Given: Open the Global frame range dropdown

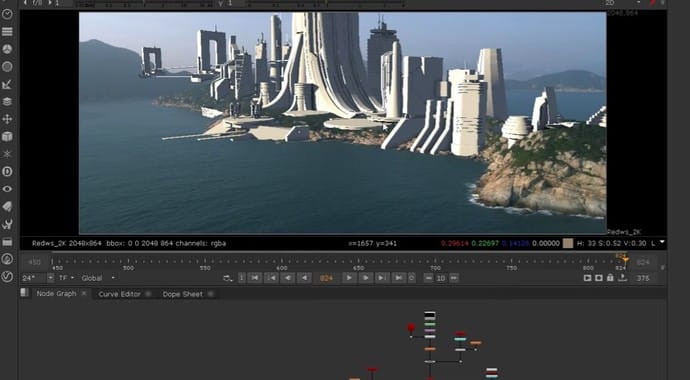Looking at the screenshot, I should 98,278.
